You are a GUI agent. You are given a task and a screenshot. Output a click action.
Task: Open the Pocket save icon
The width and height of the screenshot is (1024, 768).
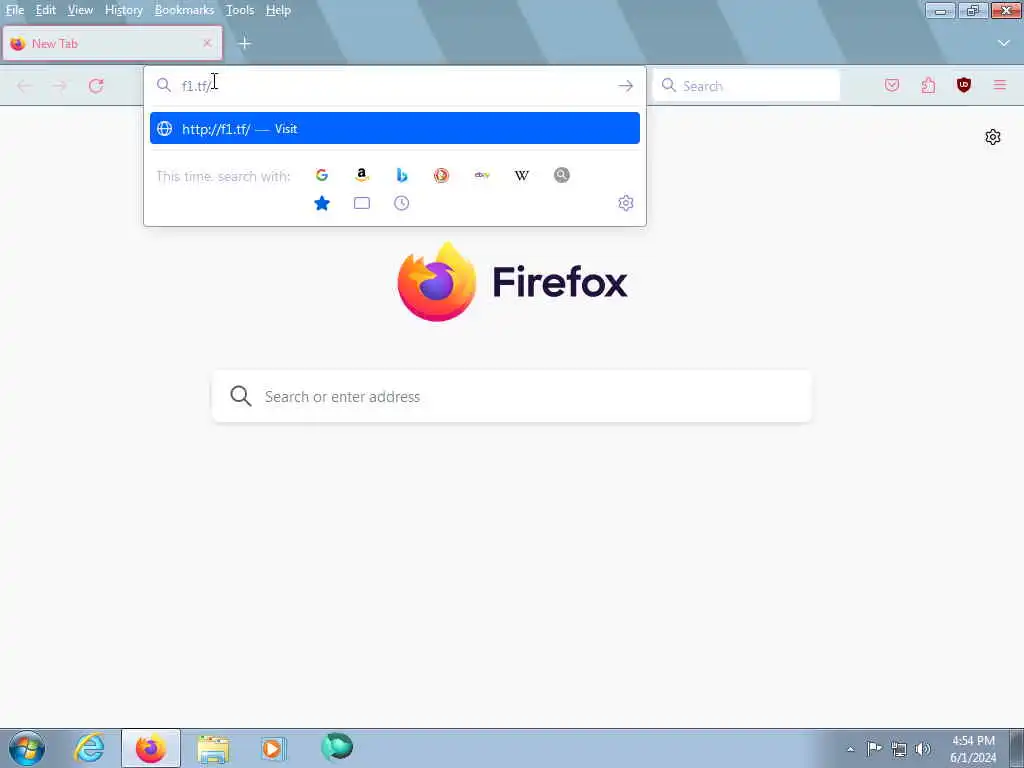(x=892, y=85)
